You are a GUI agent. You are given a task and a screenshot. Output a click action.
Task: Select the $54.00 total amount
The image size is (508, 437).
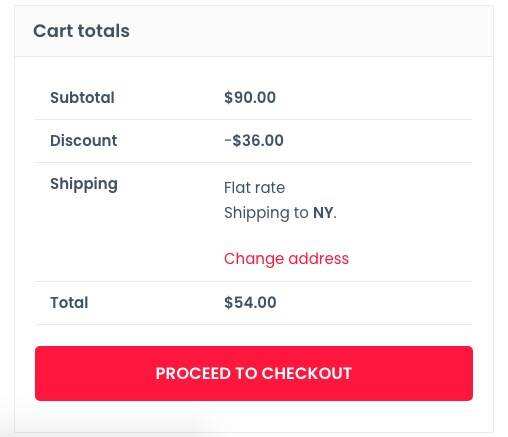[250, 303]
